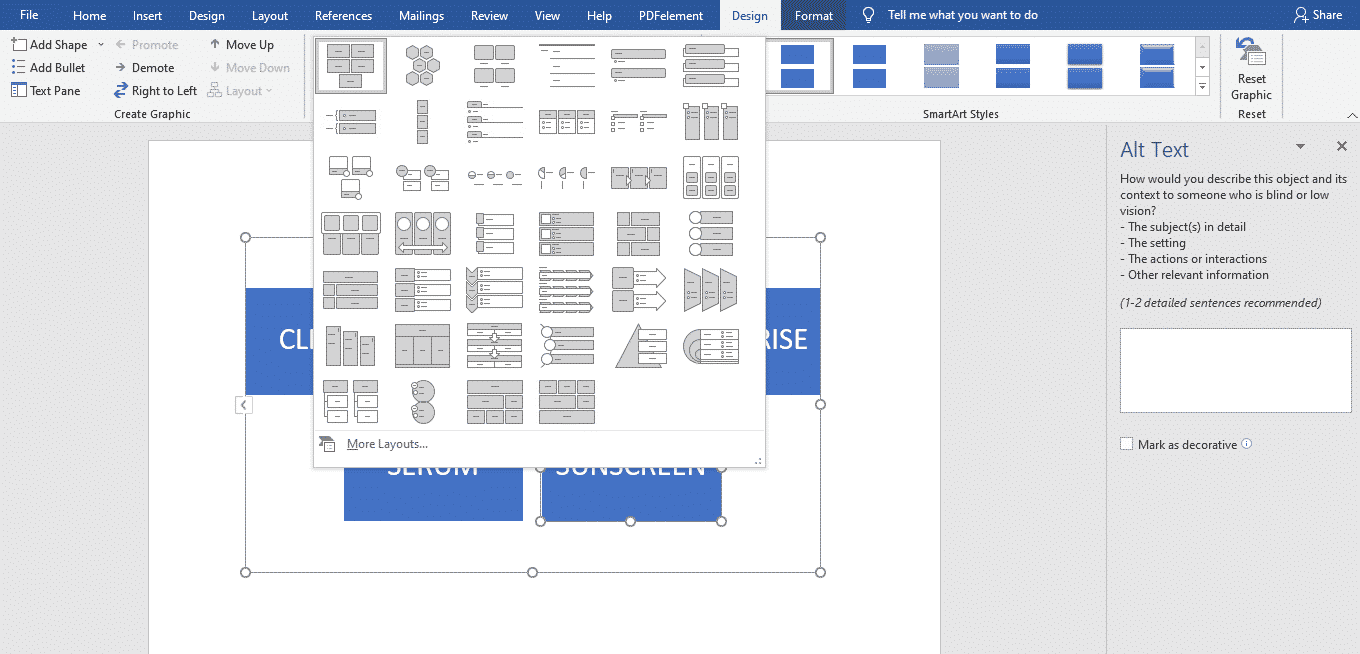1360x654 pixels.
Task: Select the pyramid list layout
Action: [x=639, y=345]
